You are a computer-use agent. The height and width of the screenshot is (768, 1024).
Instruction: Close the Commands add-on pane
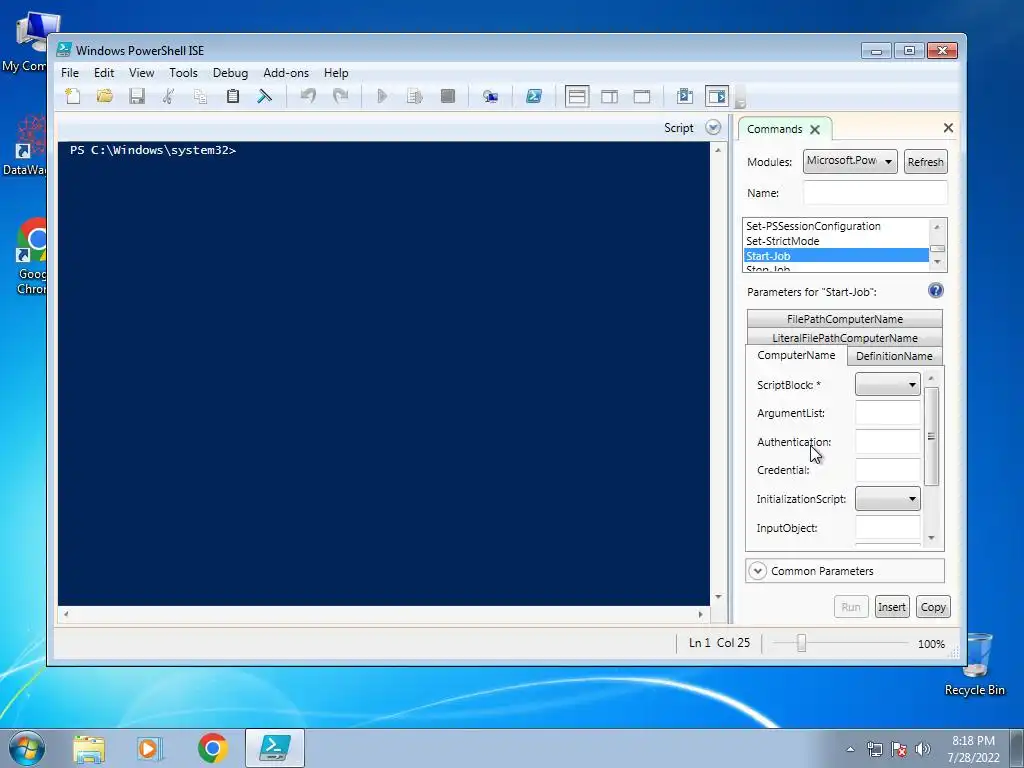click(948, 128)
